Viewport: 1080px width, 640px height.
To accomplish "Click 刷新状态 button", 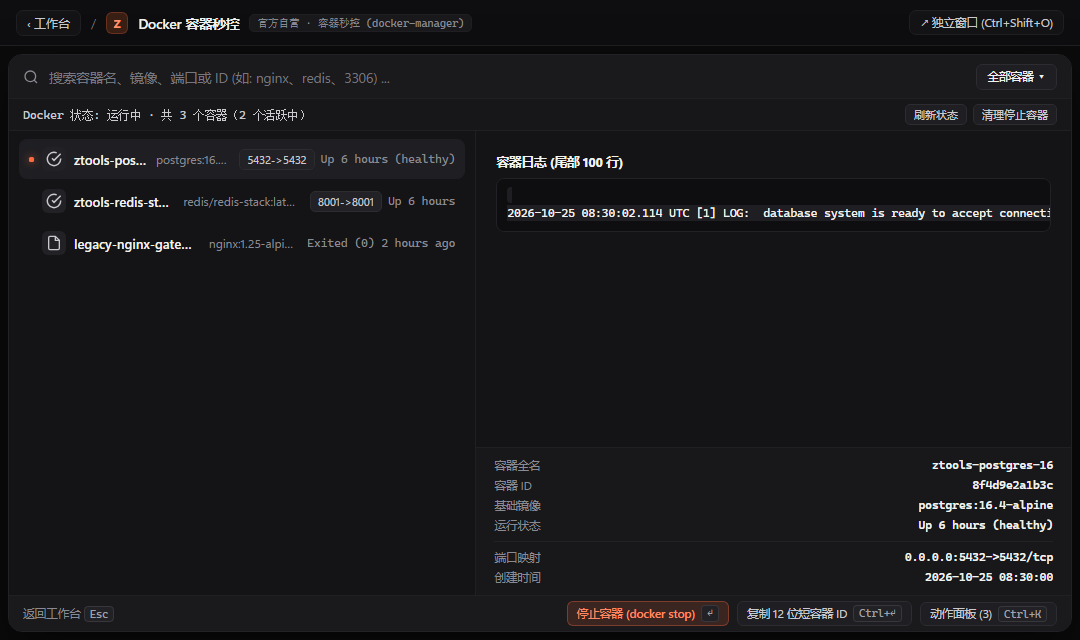I will [x=935, y=115].
